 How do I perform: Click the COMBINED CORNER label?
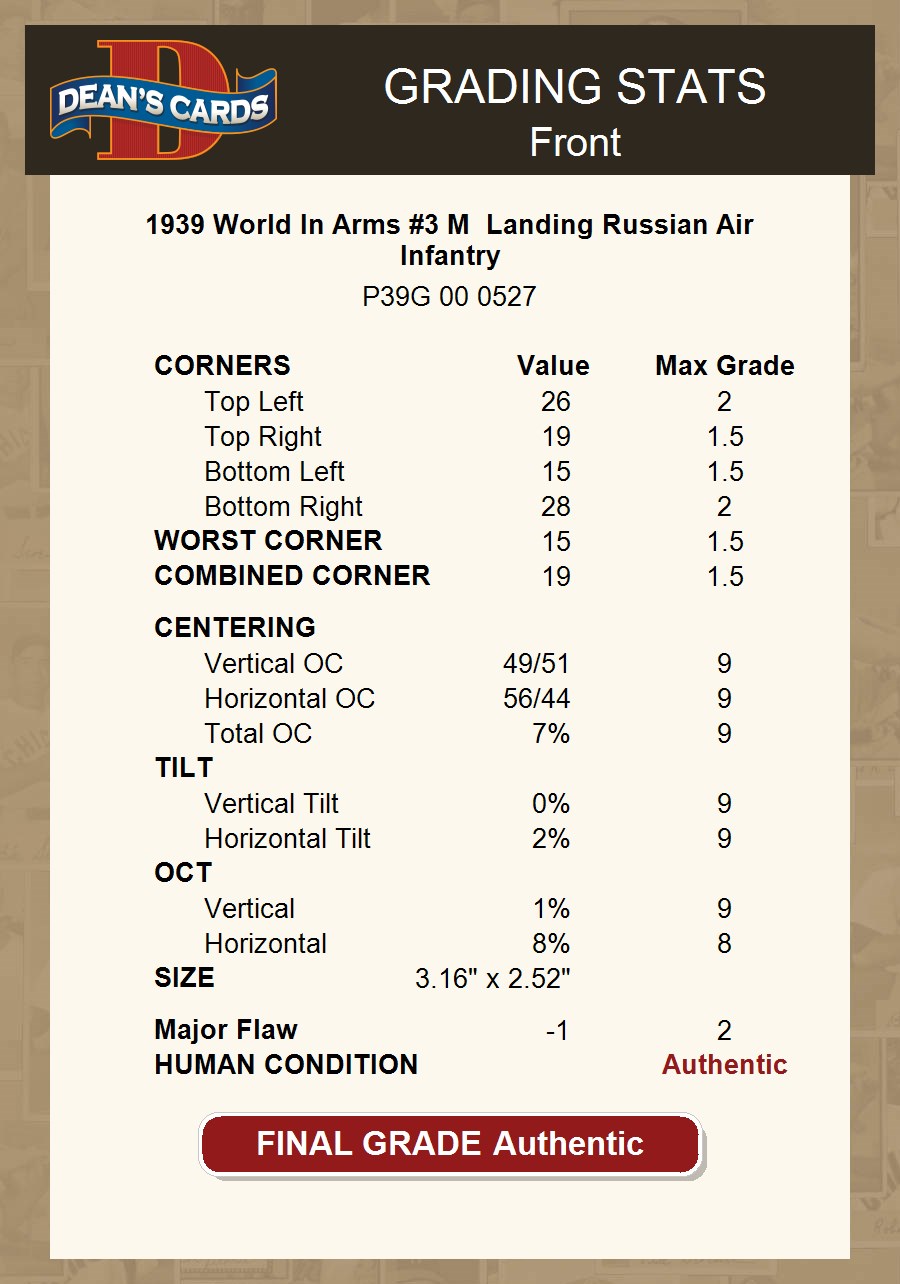292,576
